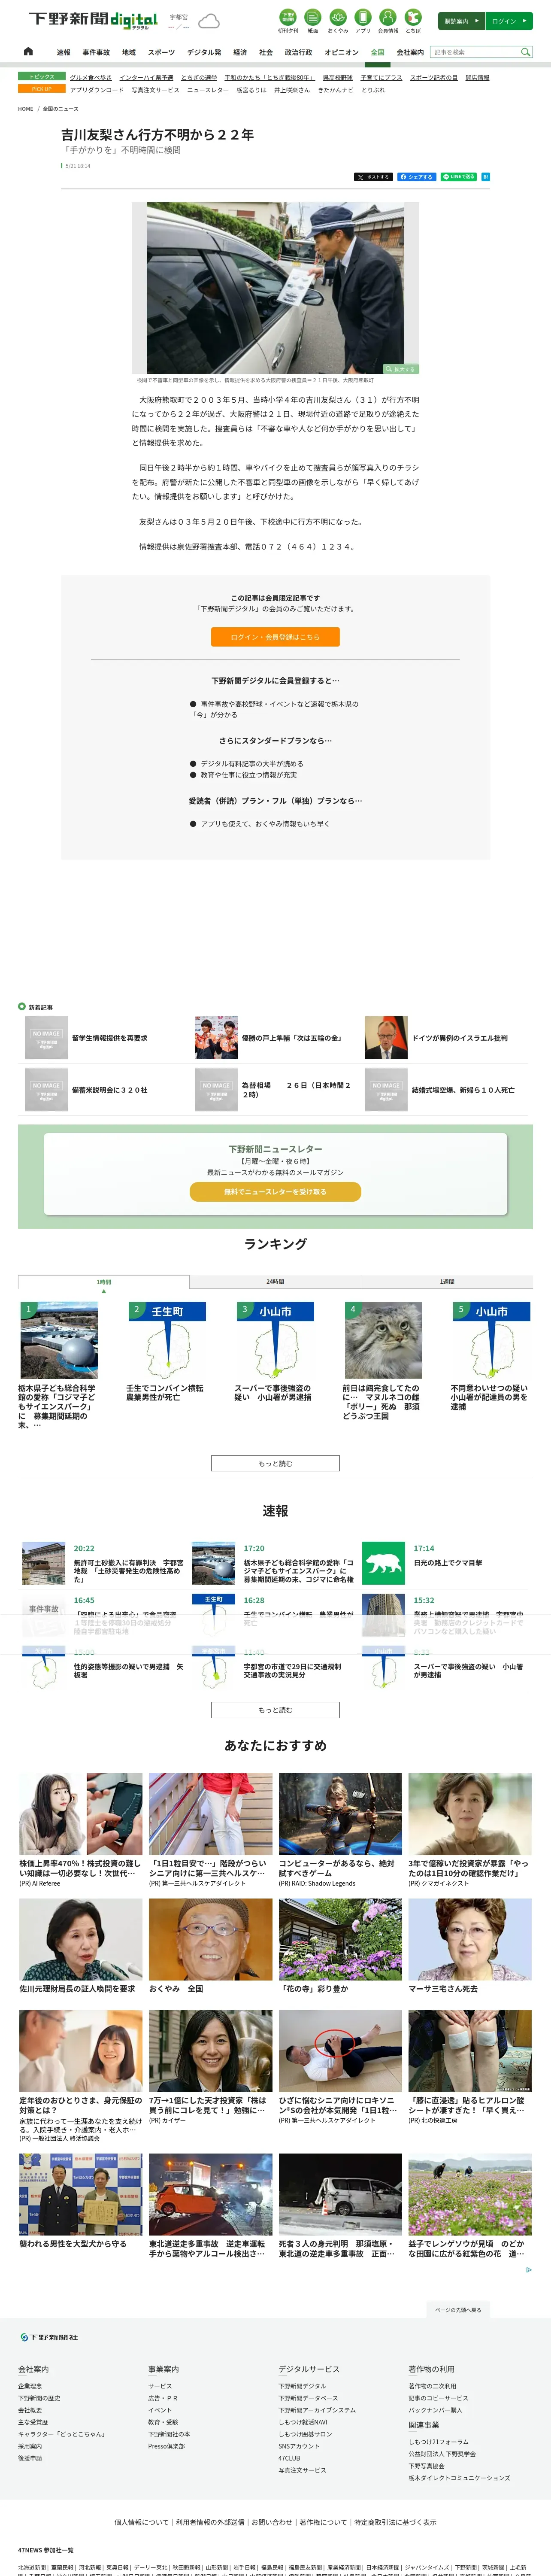This screenshot has width=551, height=2576.
Task: Open the 会社案内 menu item
Action: 410,52
